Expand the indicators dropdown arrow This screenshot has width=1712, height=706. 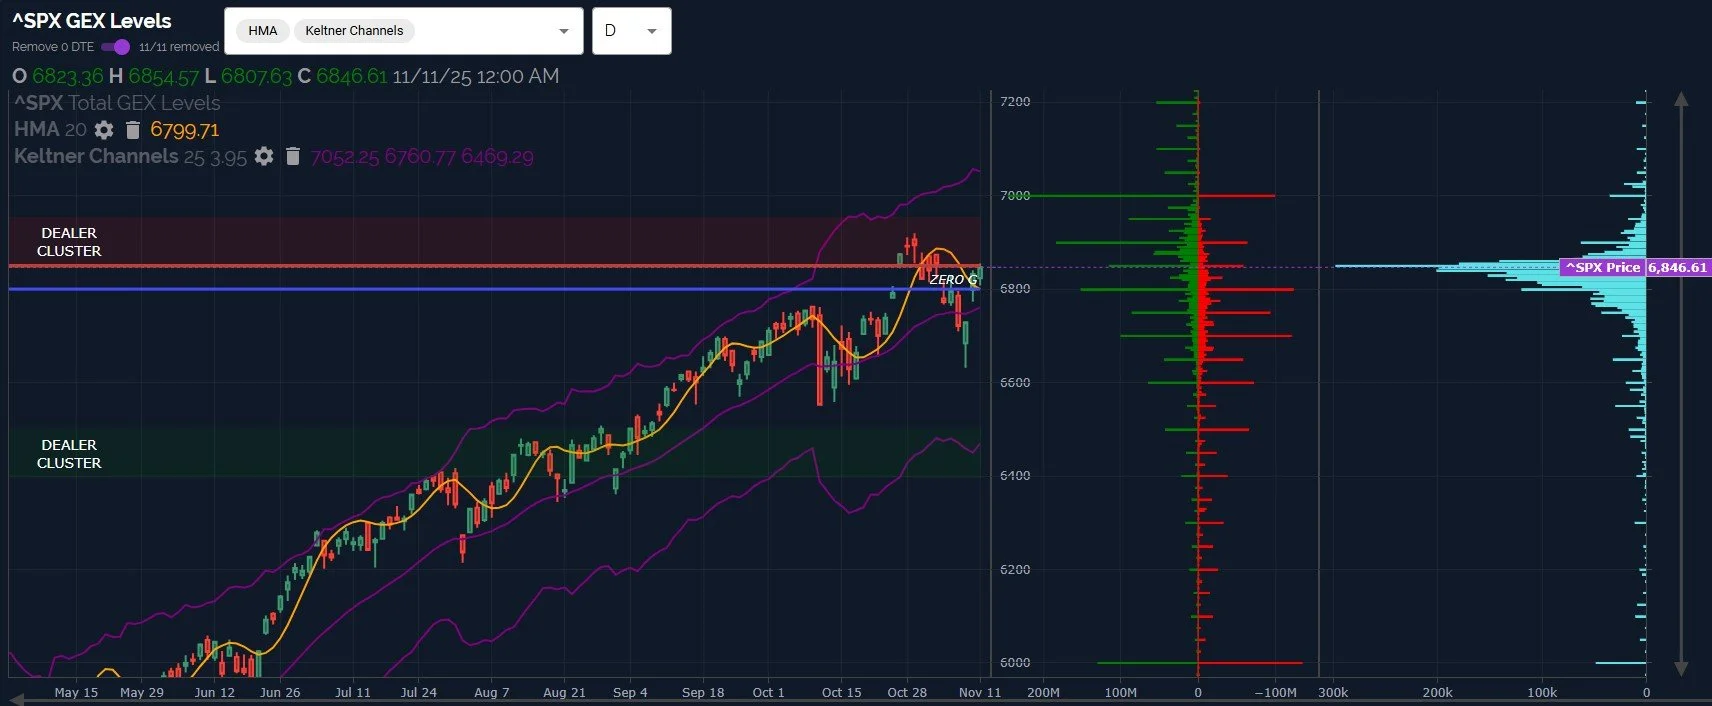[x=564, y=31]
